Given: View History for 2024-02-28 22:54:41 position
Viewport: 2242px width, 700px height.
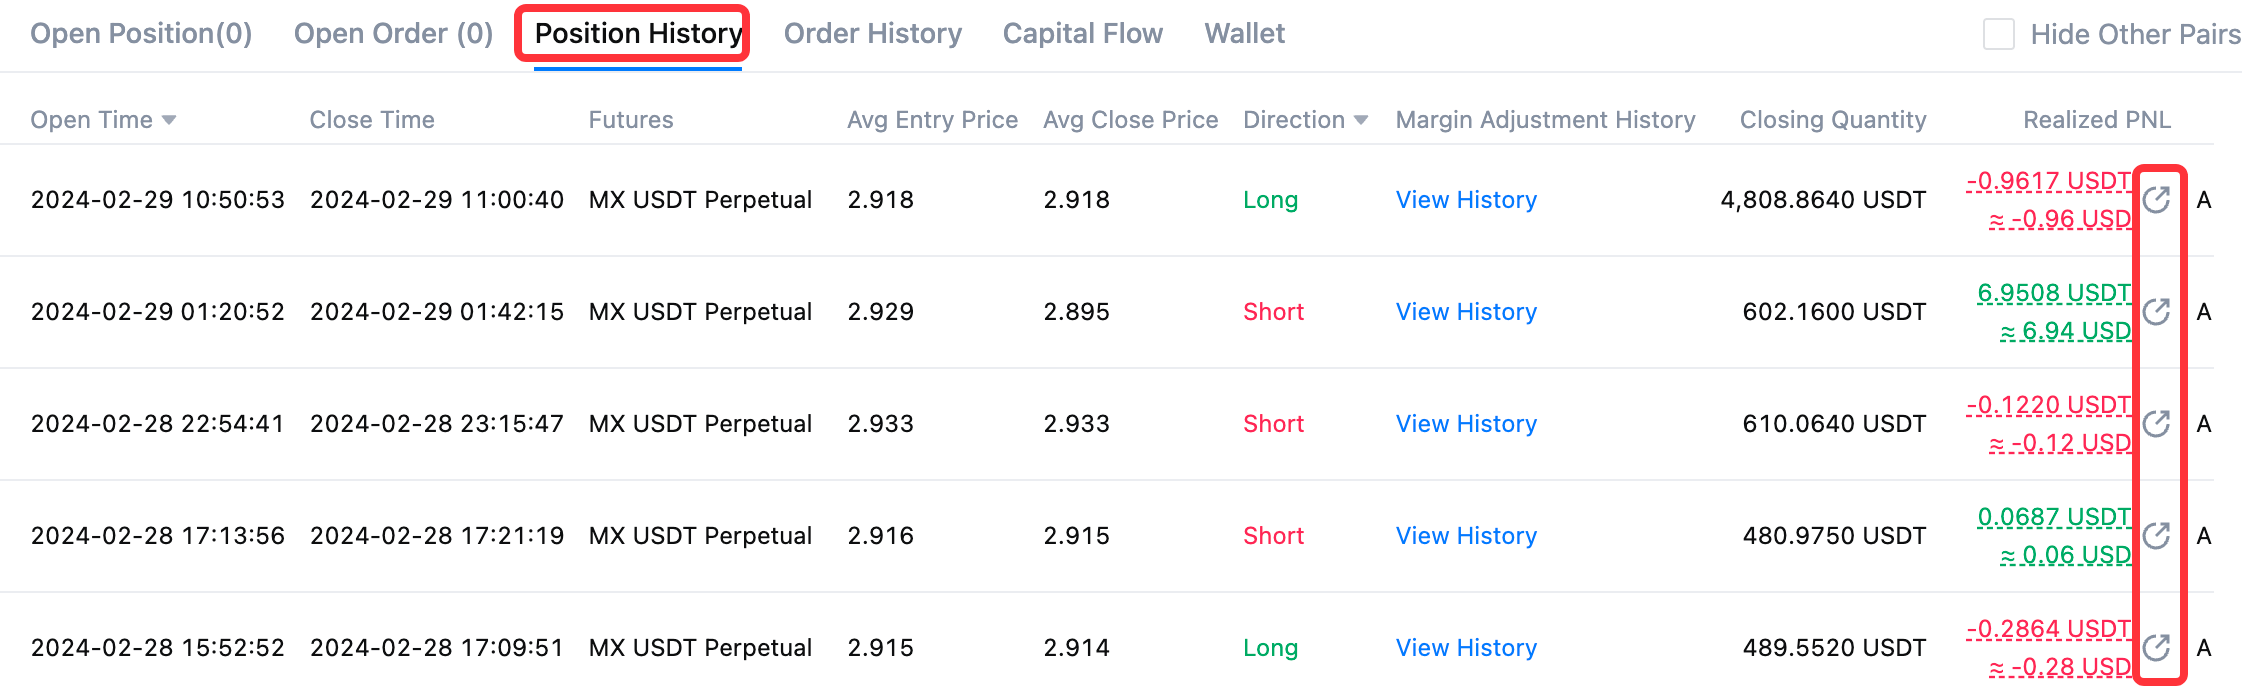Looking at the screenshot, I should coord(1466,424).
